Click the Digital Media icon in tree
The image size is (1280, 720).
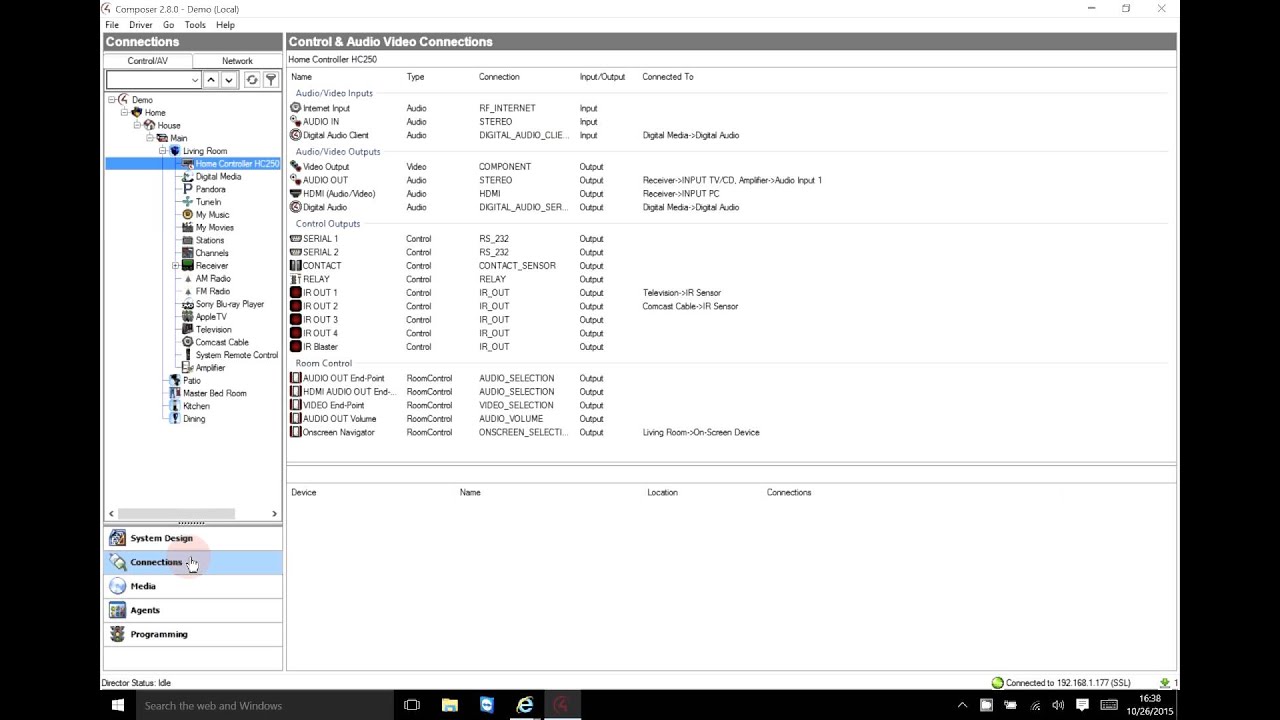[187, 176]
